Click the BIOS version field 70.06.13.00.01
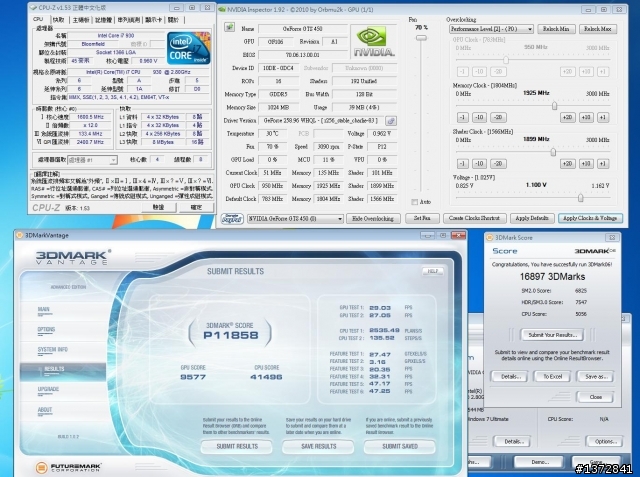 click(302, 55)
